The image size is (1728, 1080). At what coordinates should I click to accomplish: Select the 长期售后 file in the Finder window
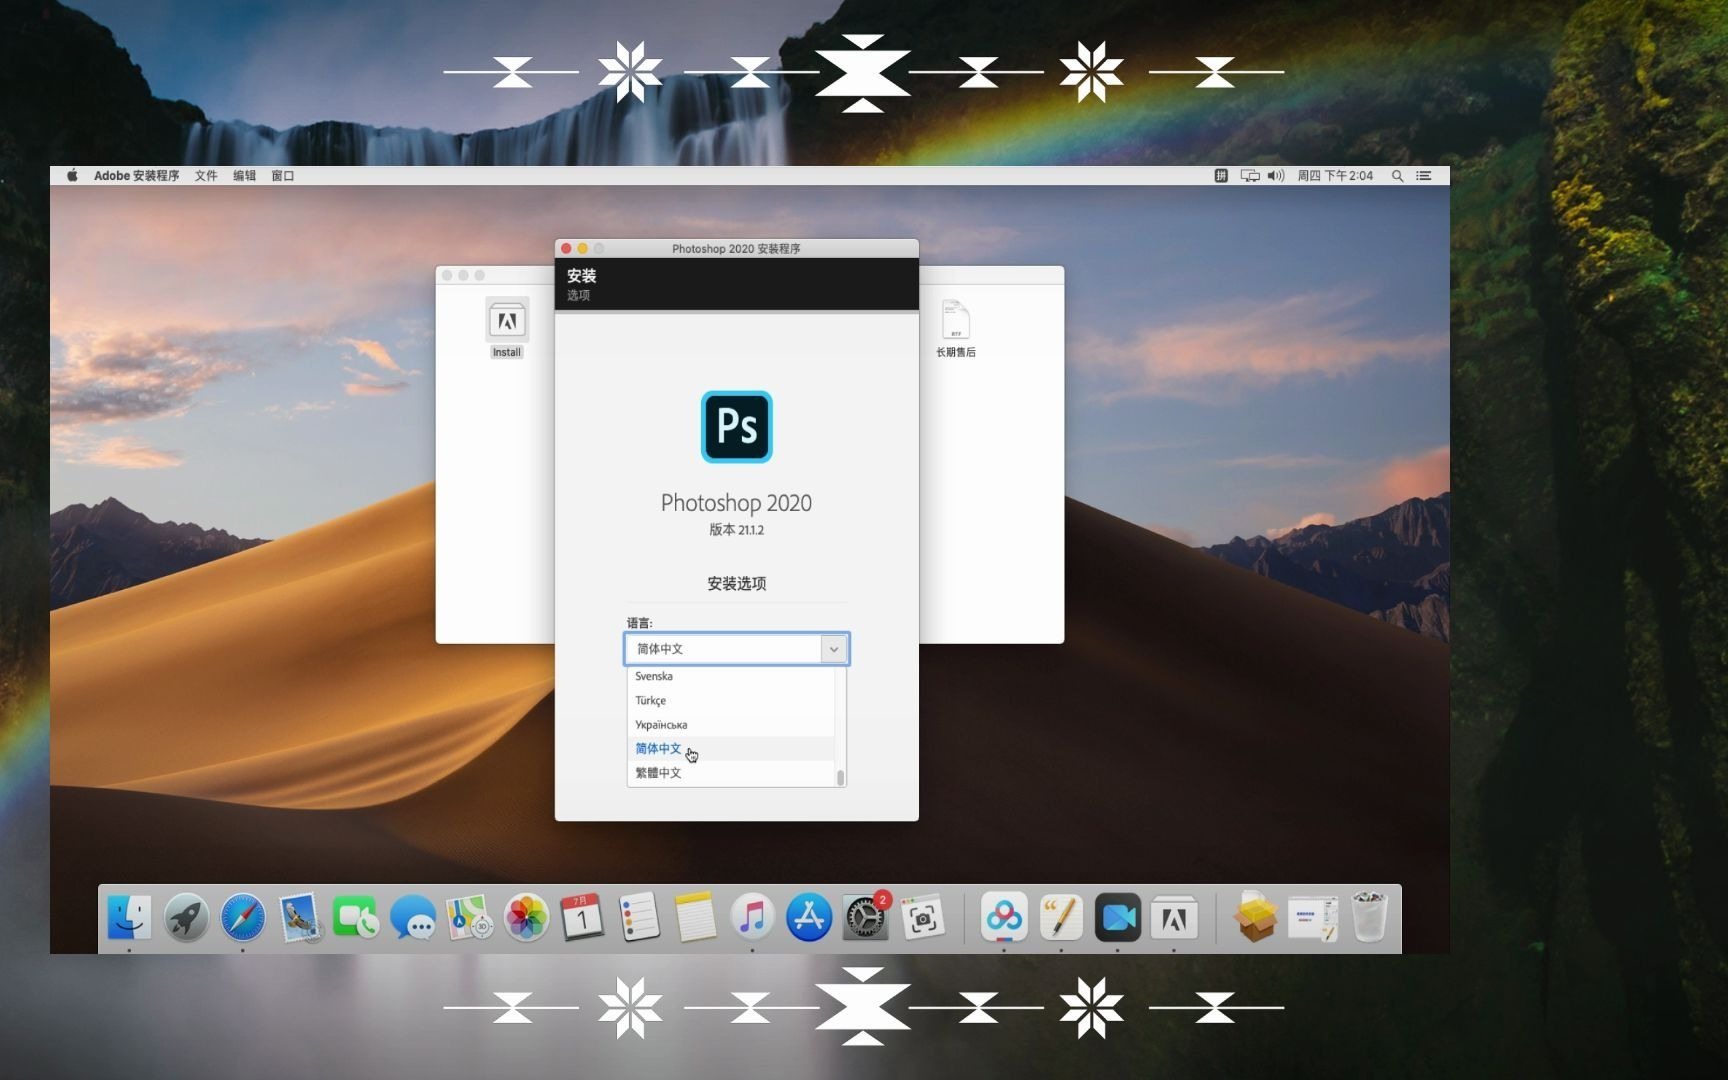click(956, 328)
